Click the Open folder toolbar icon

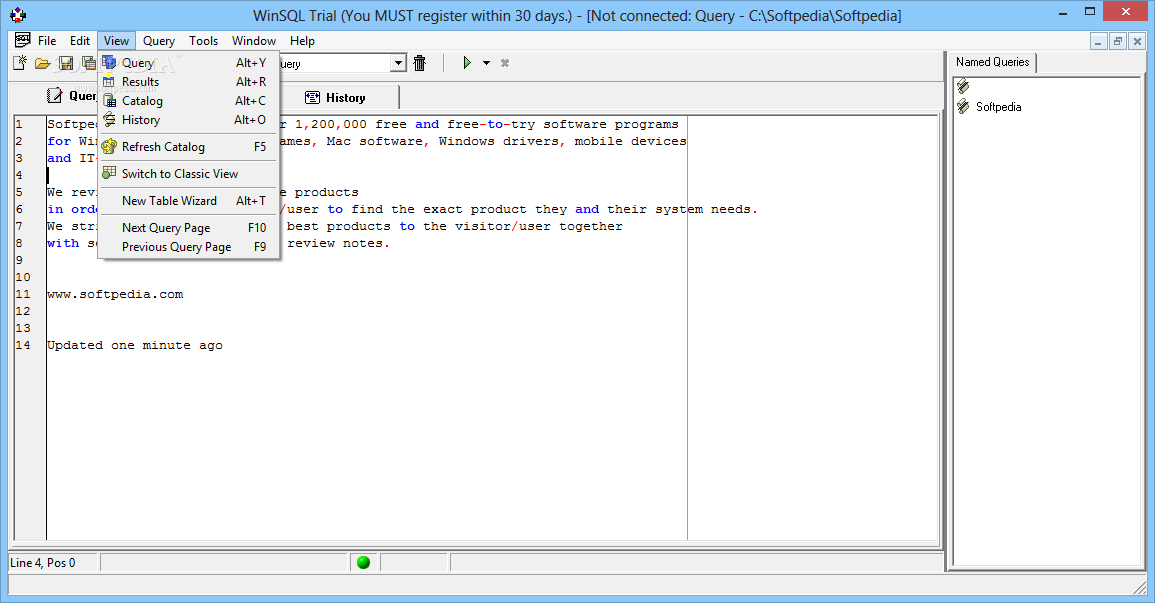(x=43, y=63)
